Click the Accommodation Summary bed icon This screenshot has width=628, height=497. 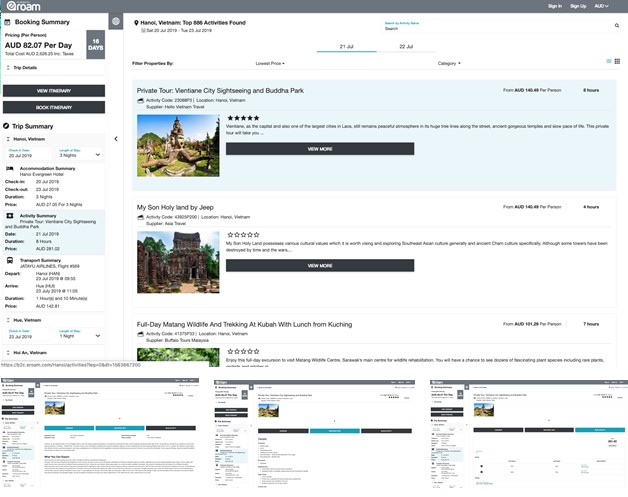pos(10,169)
